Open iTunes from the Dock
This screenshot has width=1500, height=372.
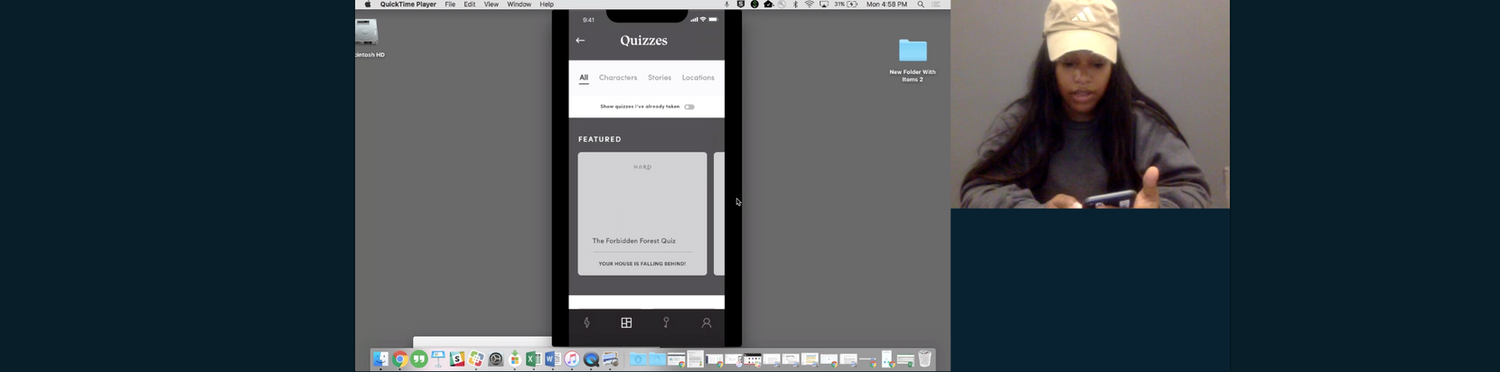pyautogui.click(x=572, y=358)
